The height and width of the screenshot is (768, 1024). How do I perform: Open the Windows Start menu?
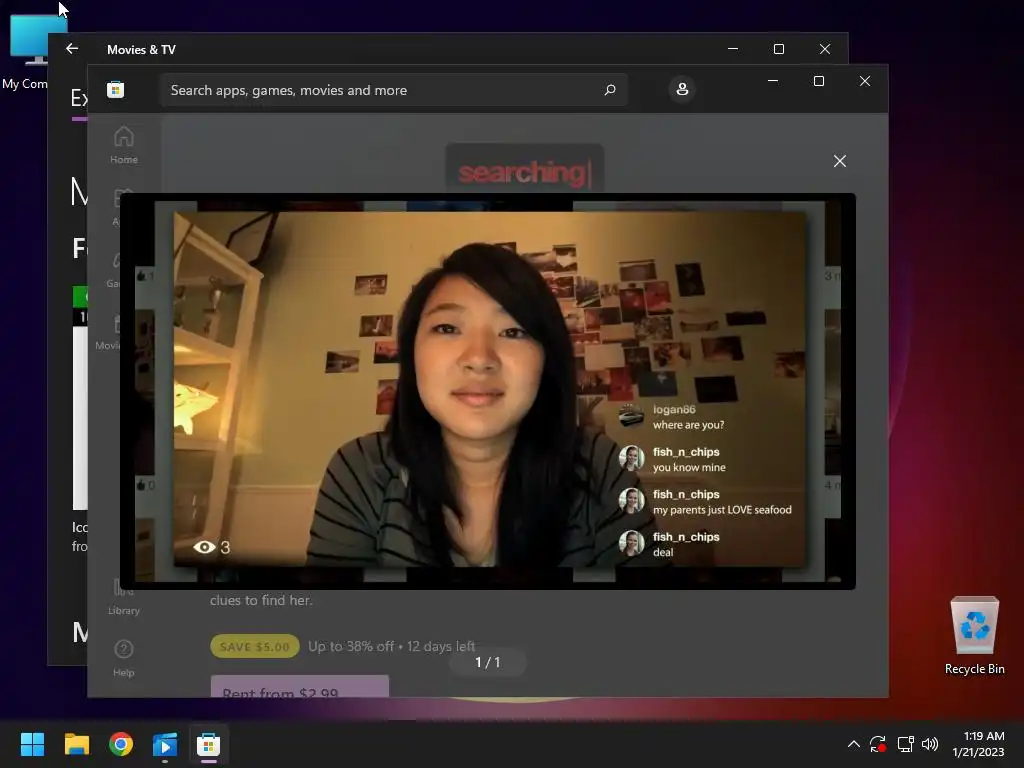(32, 744)
